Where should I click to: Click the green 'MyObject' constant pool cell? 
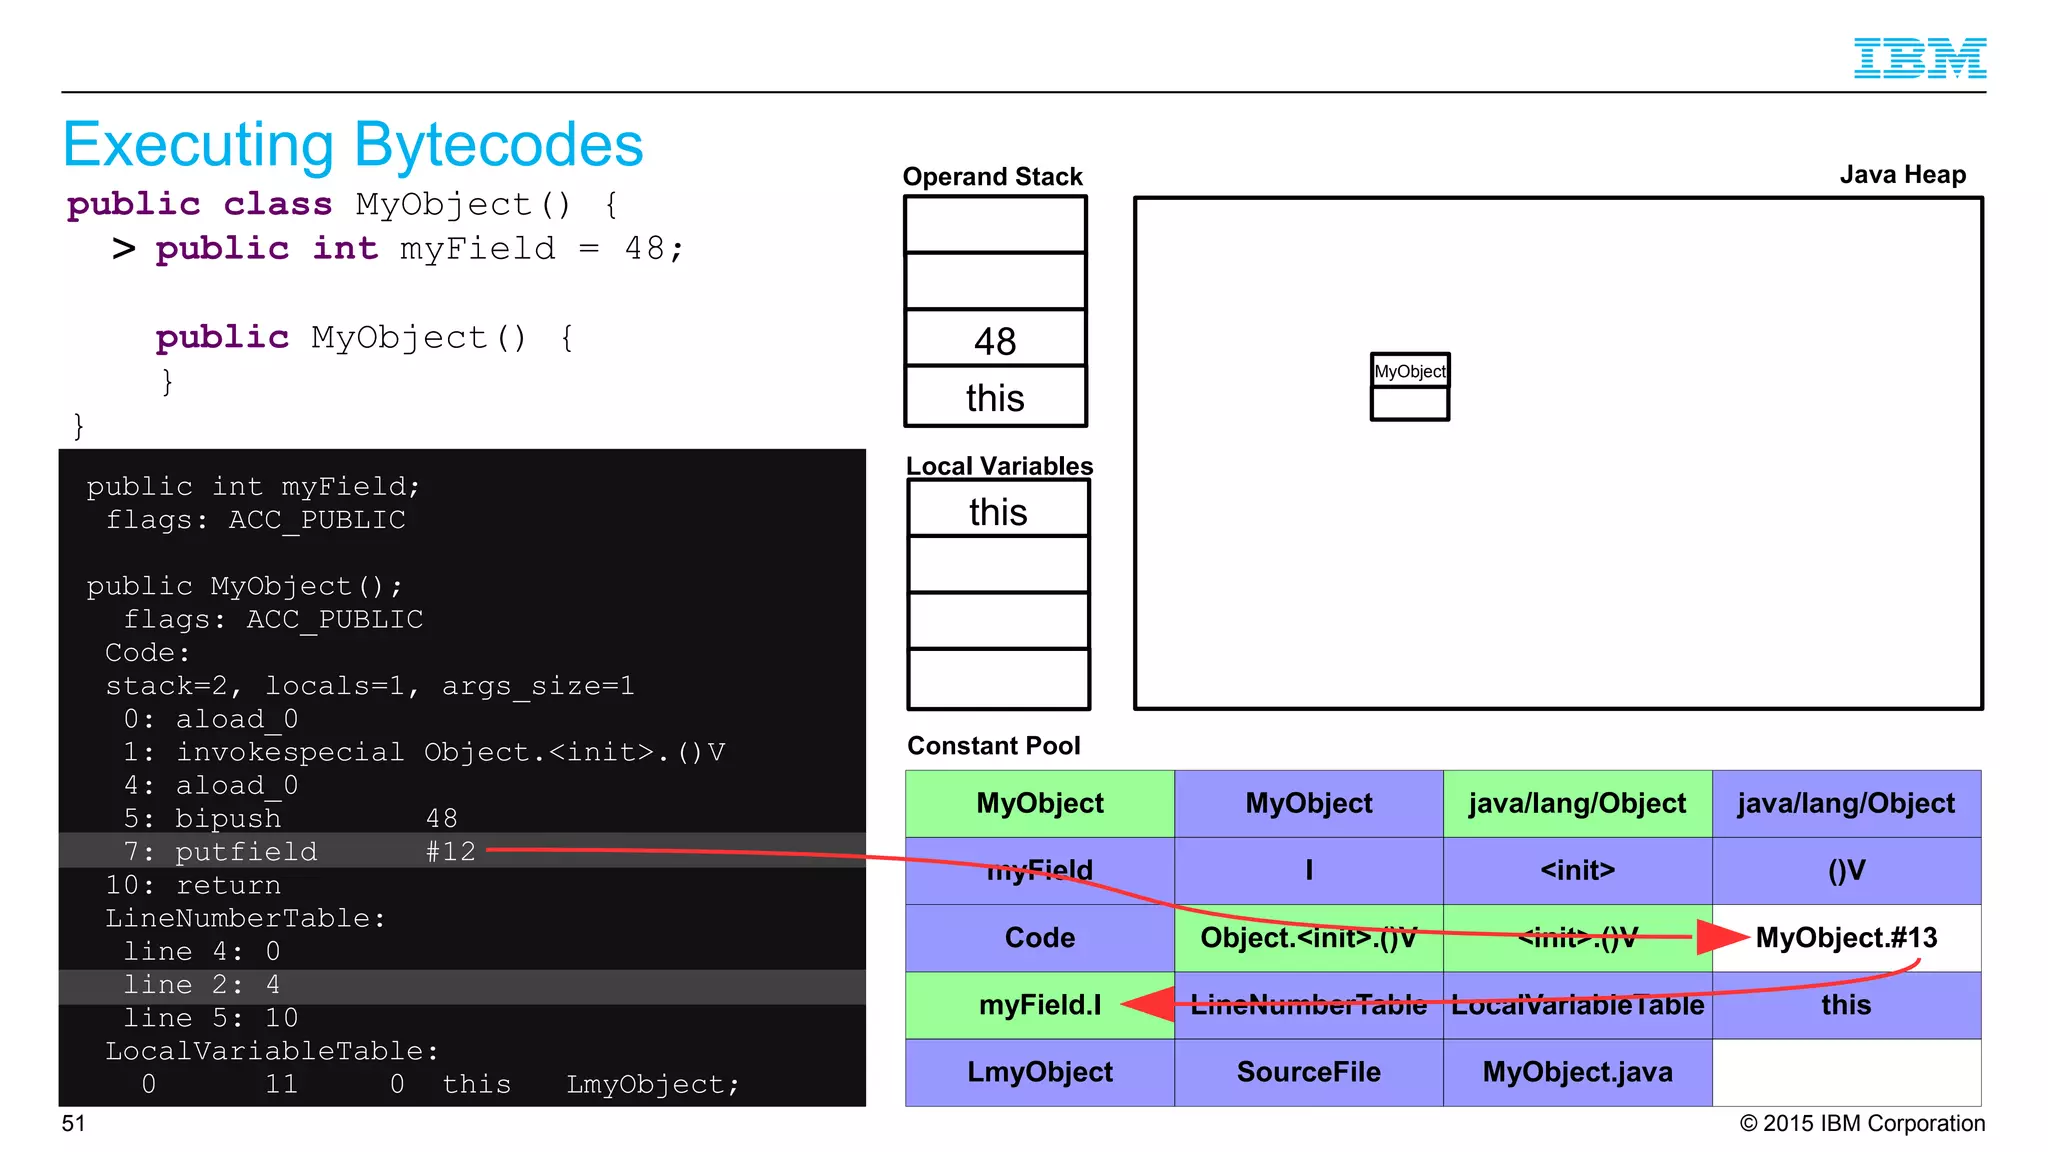click(x=1040, y=803)
